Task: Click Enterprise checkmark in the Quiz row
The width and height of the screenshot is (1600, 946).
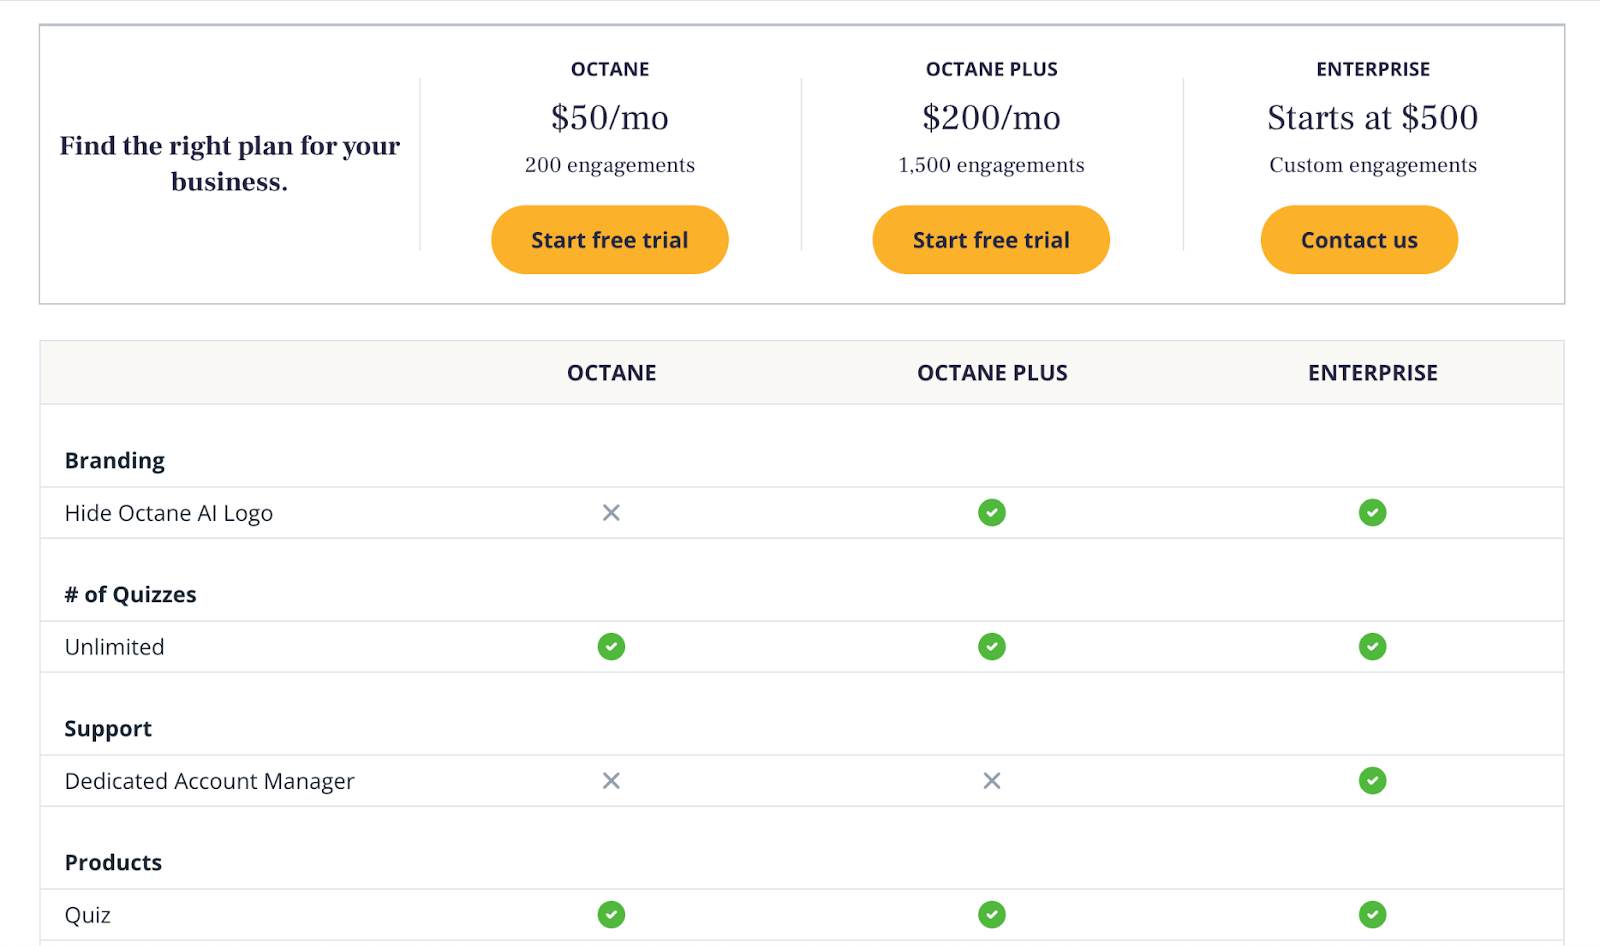Action: point(1372,915)
